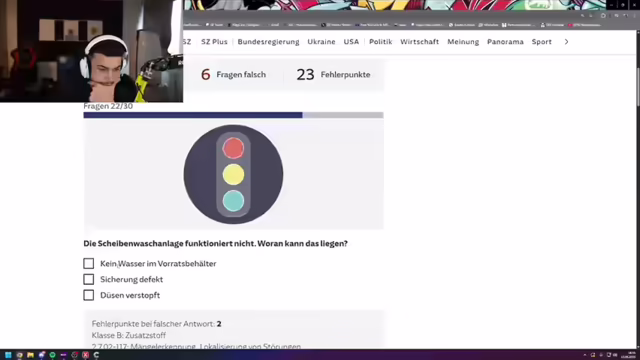The image size is (640, 360).
Task: Open the green Spotify taskbar icon
Action: [x=52, y=355]
